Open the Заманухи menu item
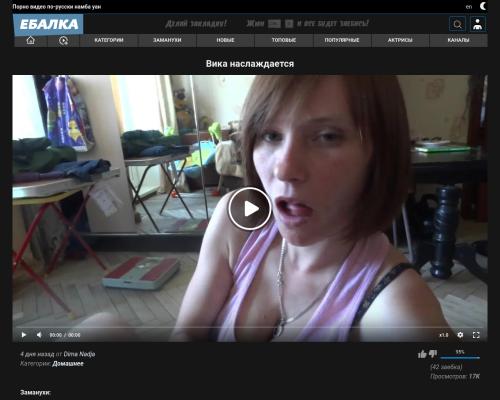The image size is (500, 400). (167, 40)
